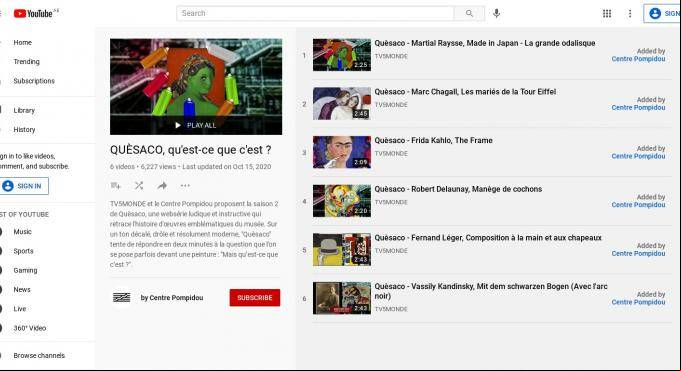Select Library in the sidebar
This screenshot has width=681, height=371.
[x=24, y=110]
